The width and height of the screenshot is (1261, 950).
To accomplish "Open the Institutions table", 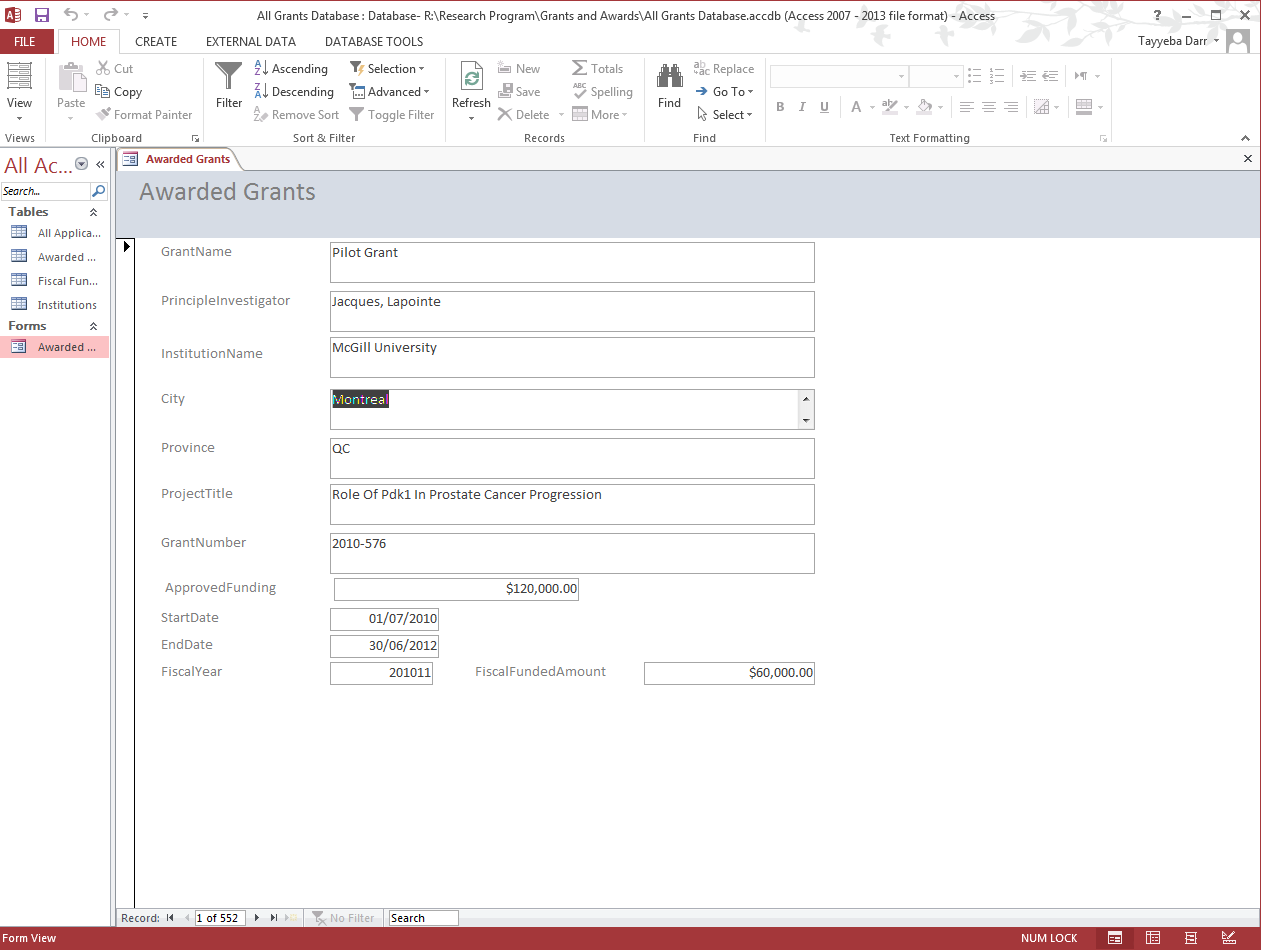I will coord(55,305).
